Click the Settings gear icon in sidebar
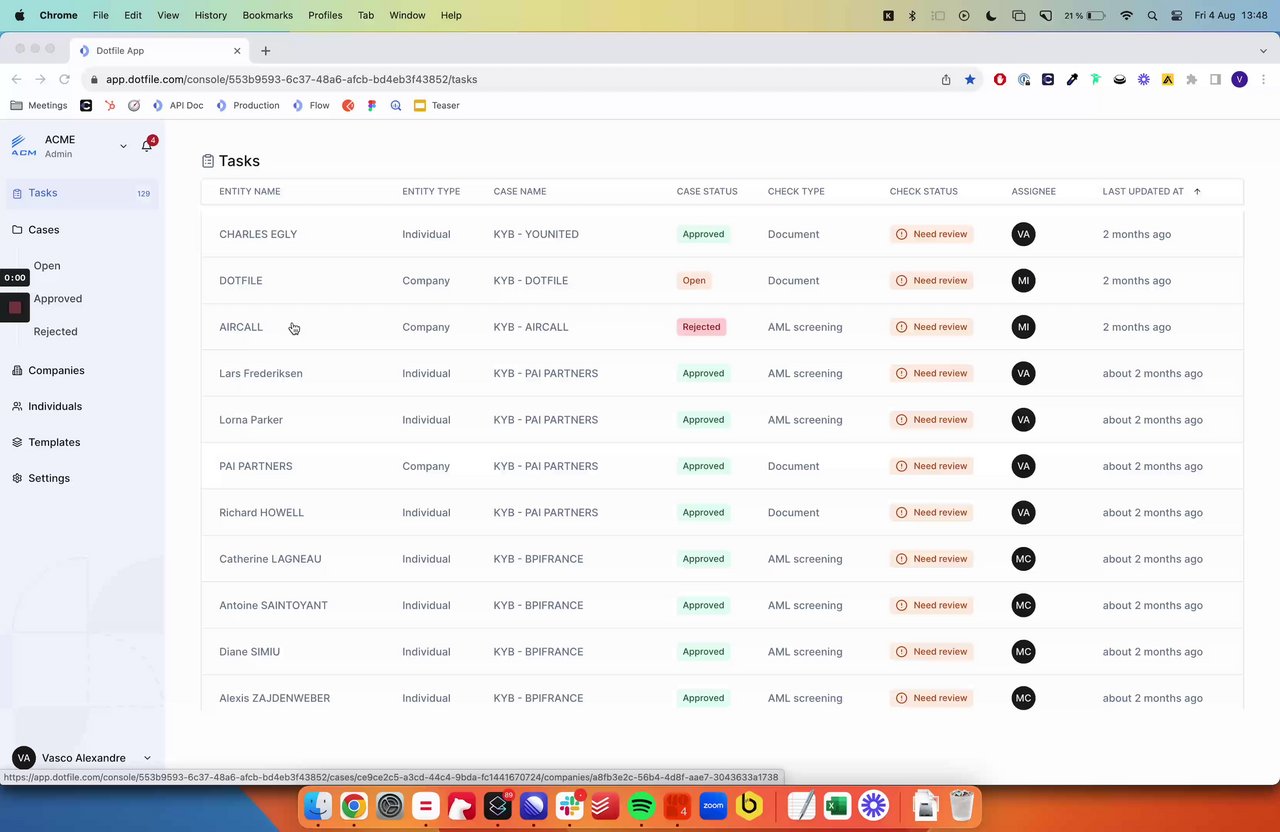 [17, 478]
